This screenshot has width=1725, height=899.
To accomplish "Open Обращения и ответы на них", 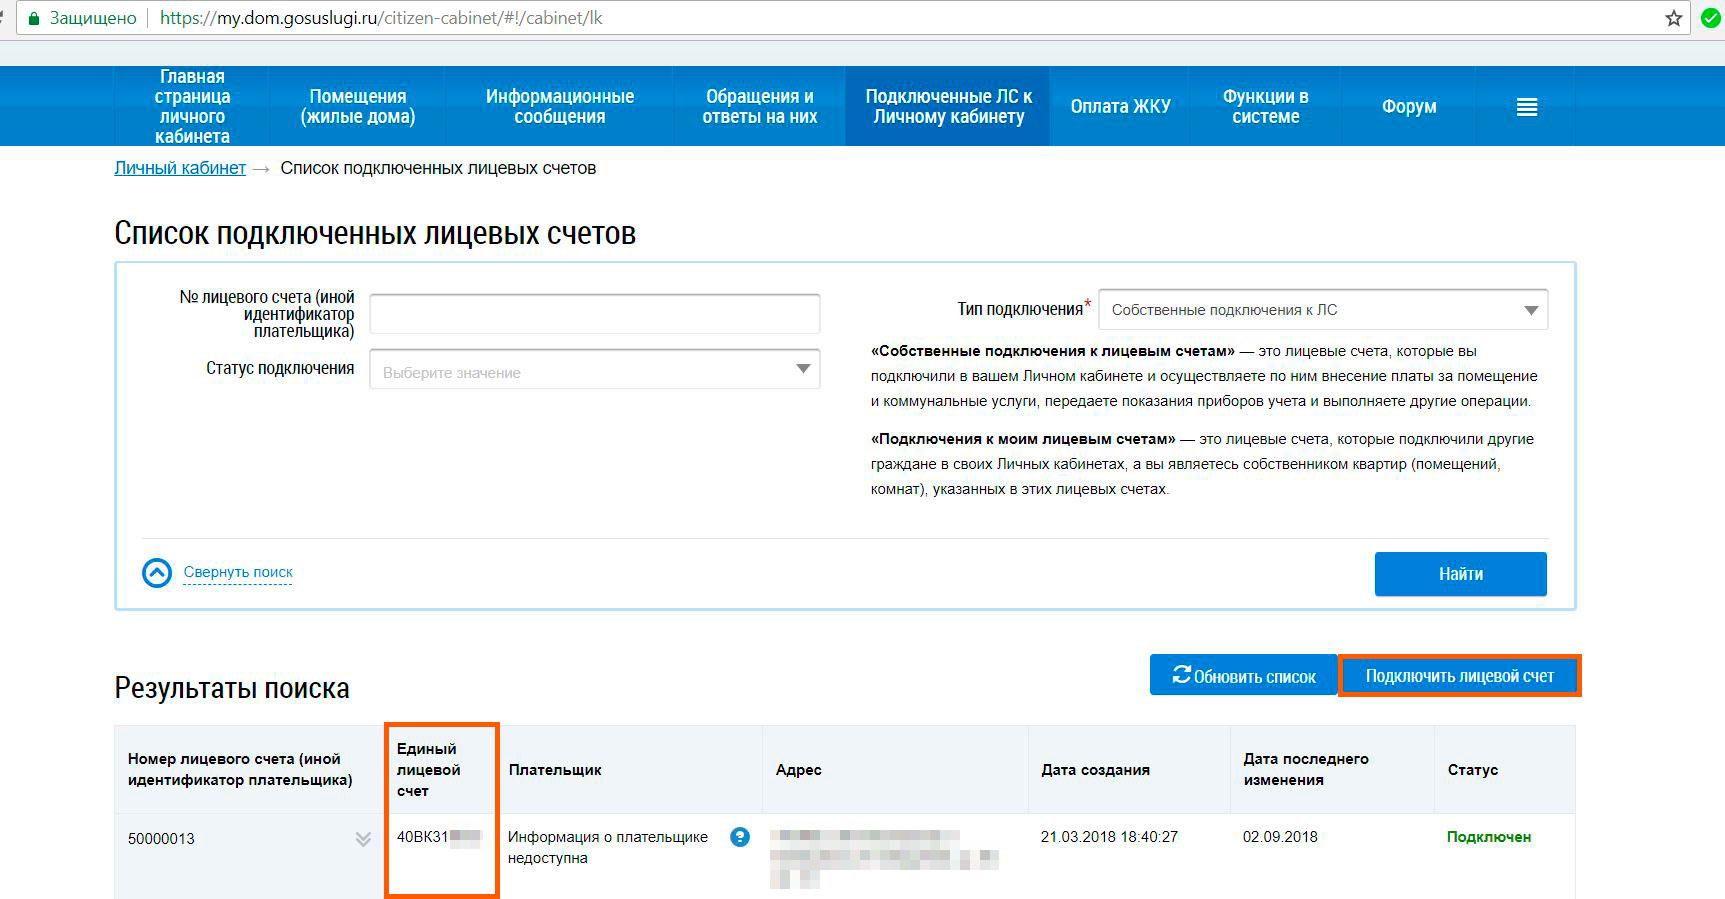I will coord(760,107).
